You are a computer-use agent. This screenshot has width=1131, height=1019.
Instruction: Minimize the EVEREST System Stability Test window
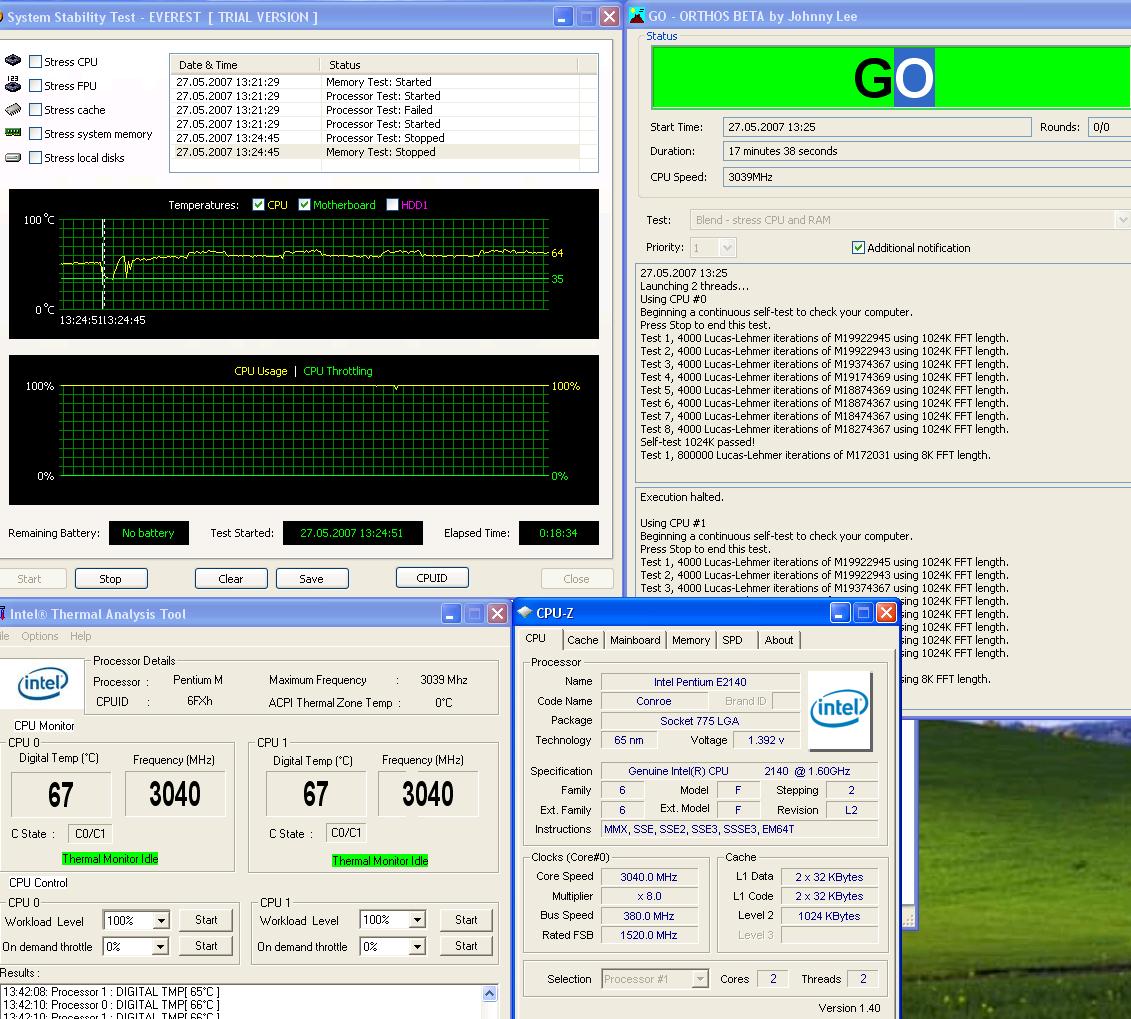pos(563,17)
